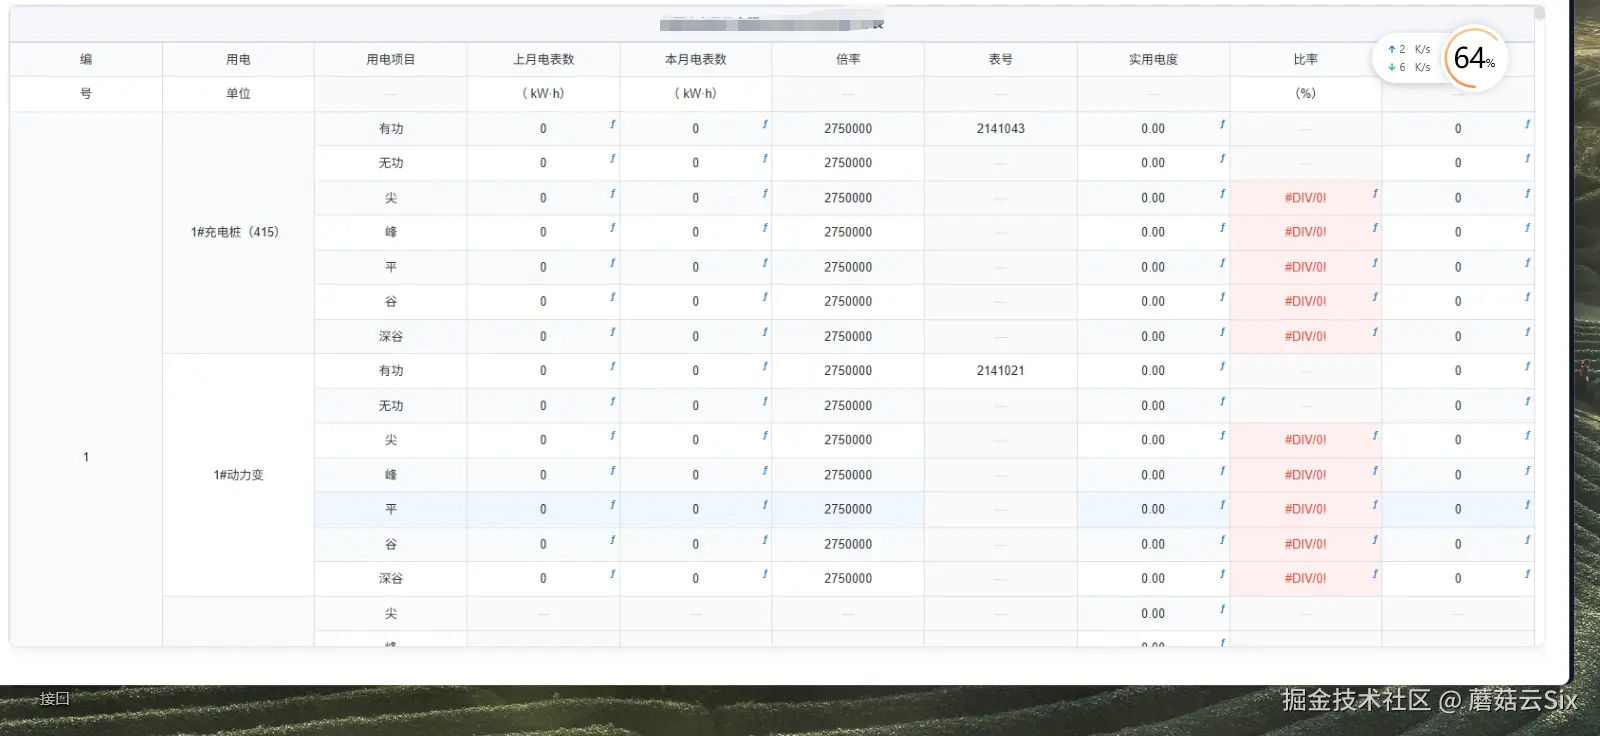Click 倍率 2750000 in 1#动力变 平 row

[848, 509]
